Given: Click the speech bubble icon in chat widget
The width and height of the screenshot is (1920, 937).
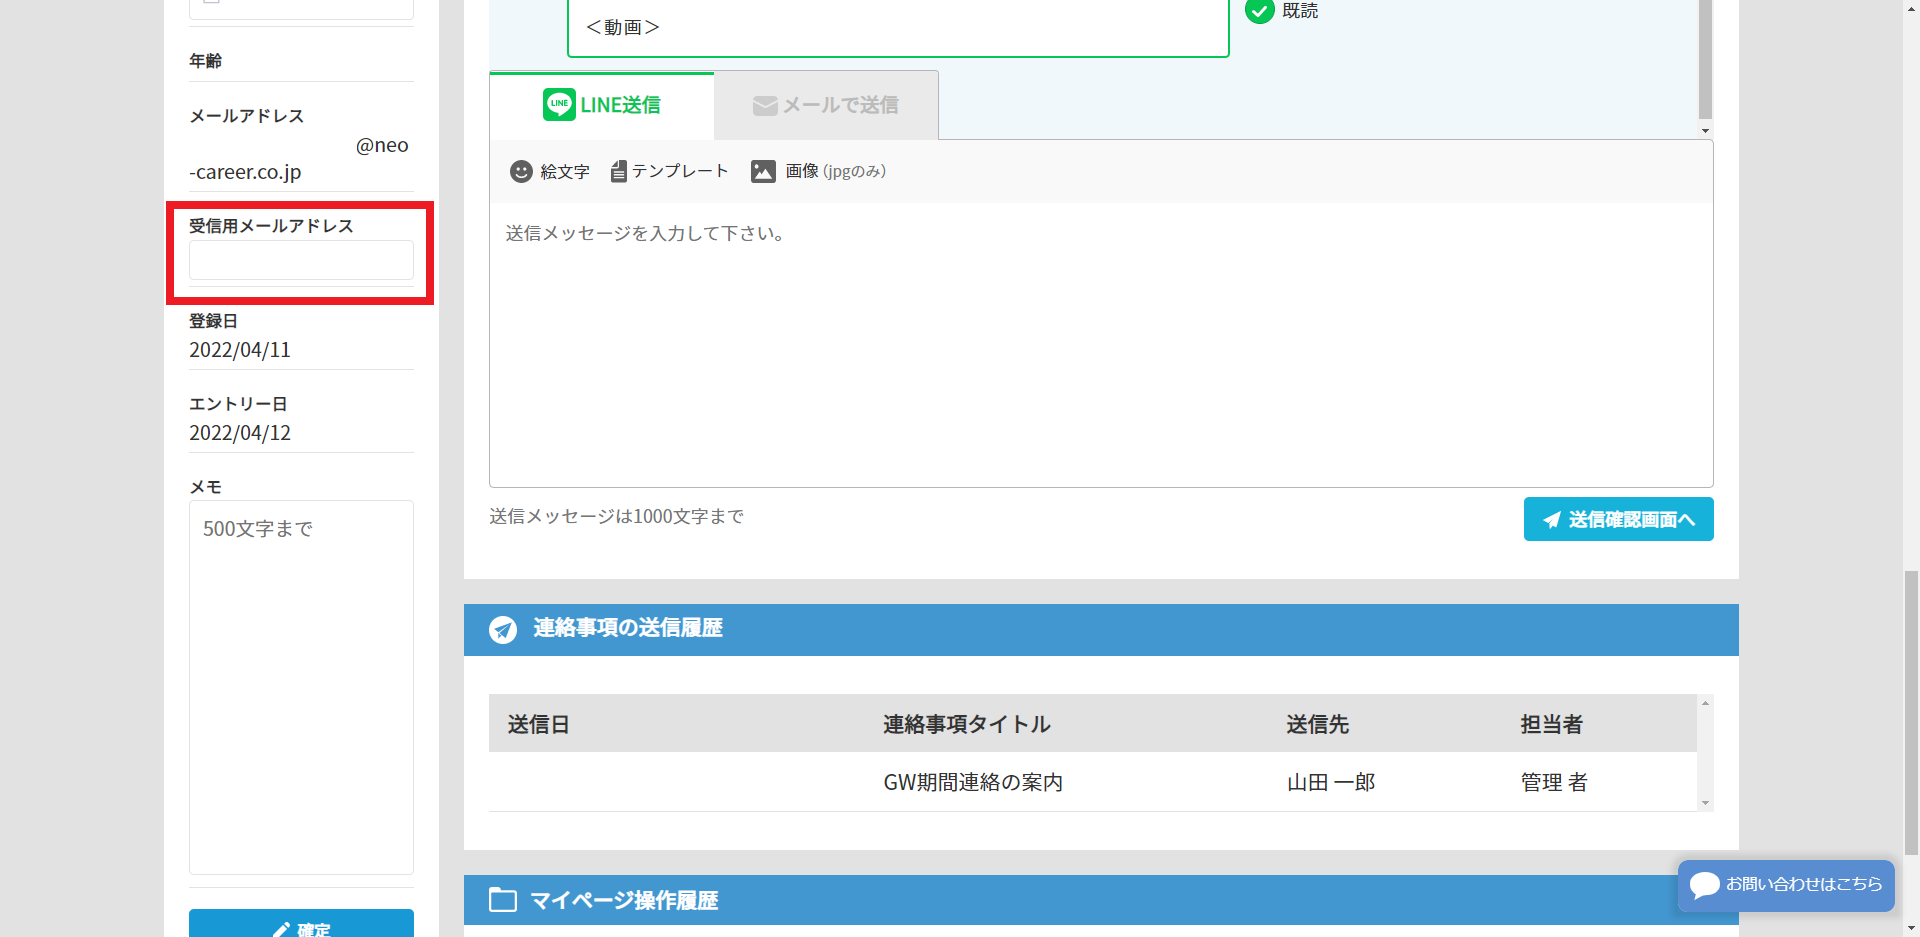Looking at the screenshot, I should pyautogui.click(x=1704, y=885).
